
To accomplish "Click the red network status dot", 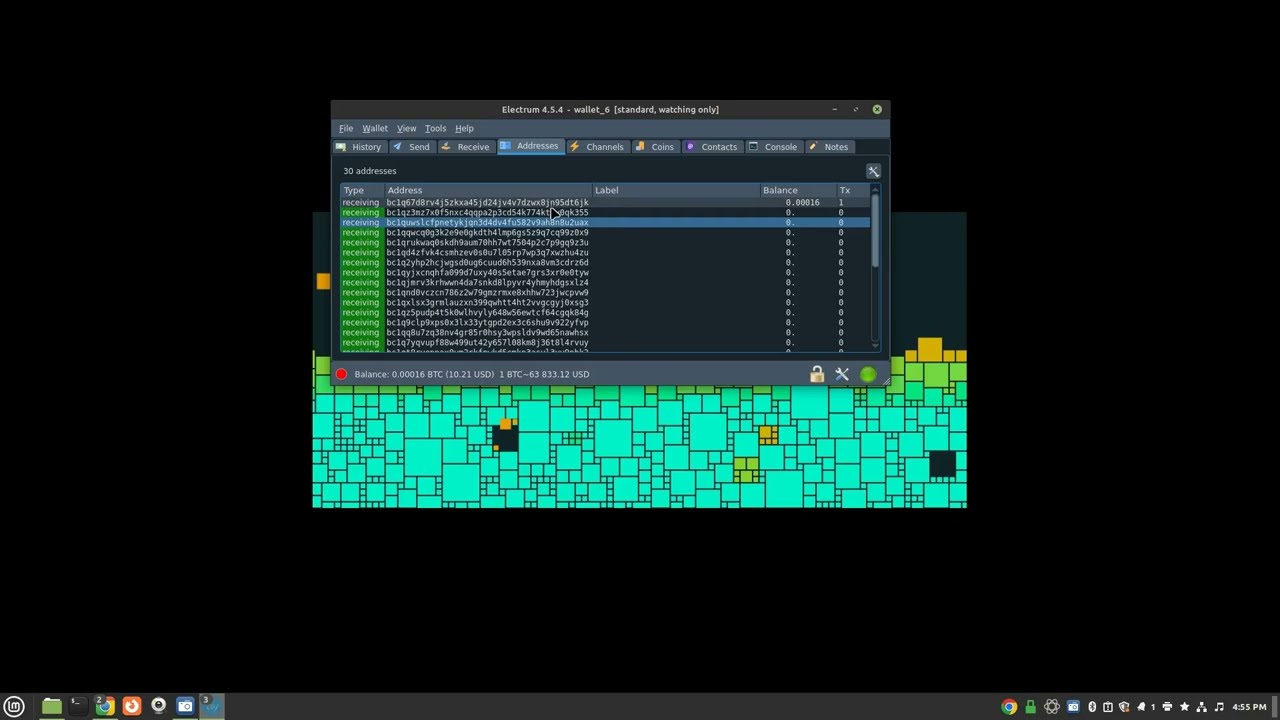I will click(341, 374).
